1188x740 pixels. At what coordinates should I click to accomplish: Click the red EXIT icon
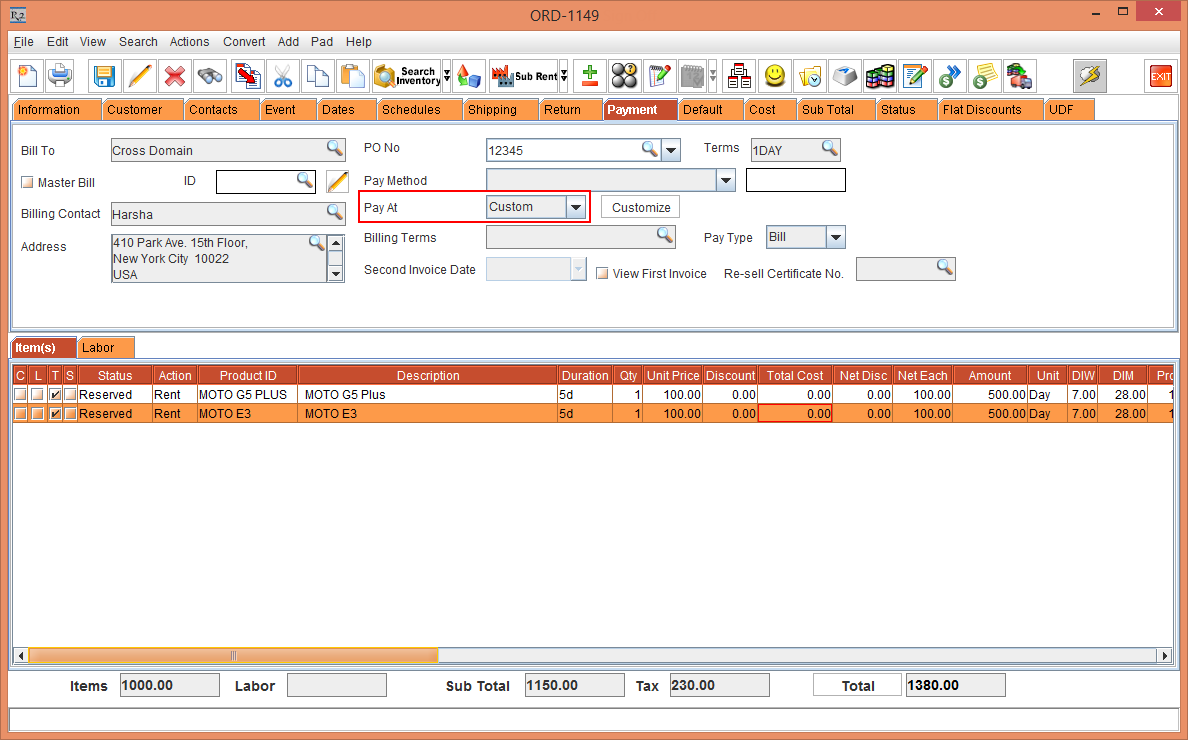(1160, 76)
